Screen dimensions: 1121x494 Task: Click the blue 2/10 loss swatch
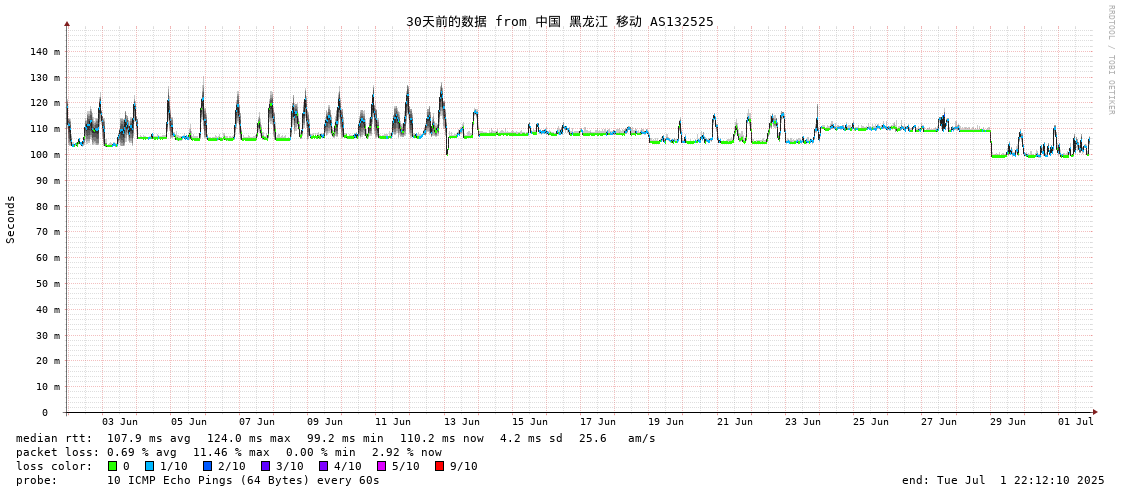pos(207,466)
